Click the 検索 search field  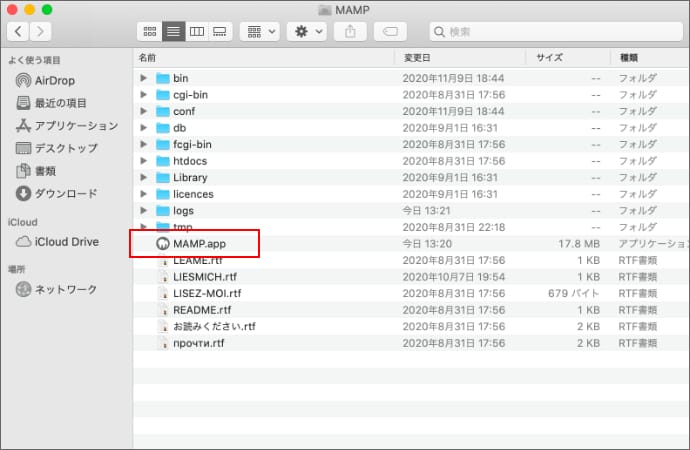(x=550, y=32)
